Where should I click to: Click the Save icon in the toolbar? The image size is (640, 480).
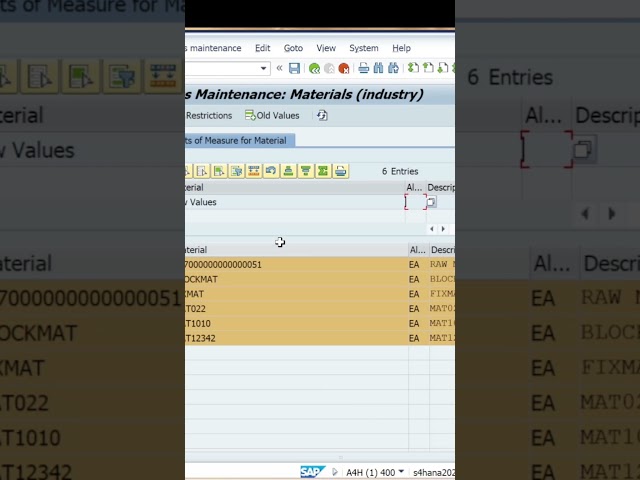294,68
